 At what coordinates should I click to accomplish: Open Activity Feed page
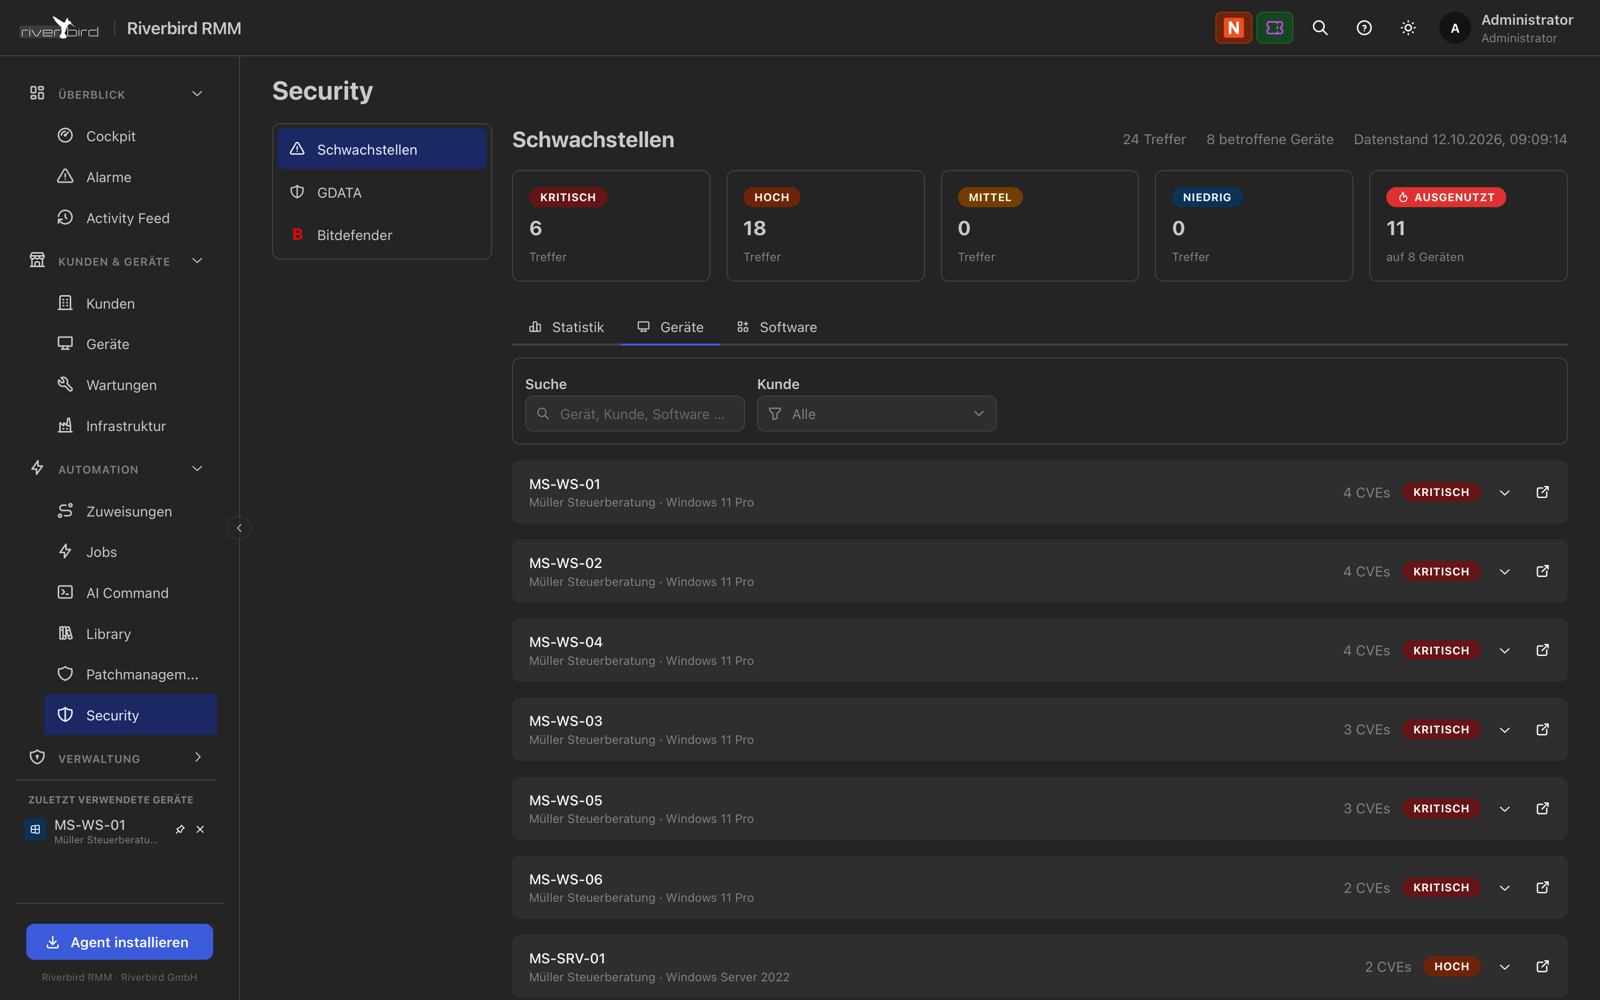[131, 218]
